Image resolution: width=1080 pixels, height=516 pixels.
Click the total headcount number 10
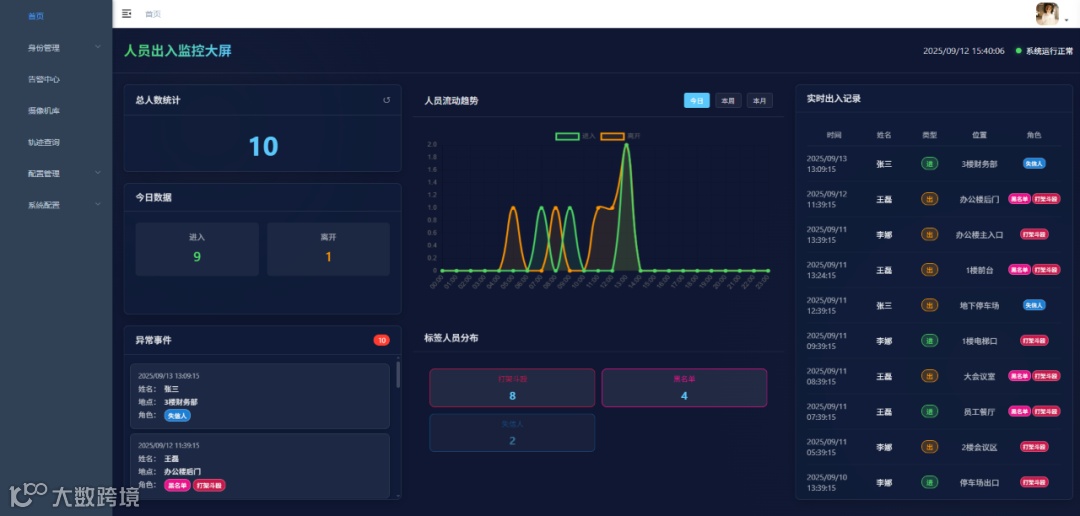263,146
